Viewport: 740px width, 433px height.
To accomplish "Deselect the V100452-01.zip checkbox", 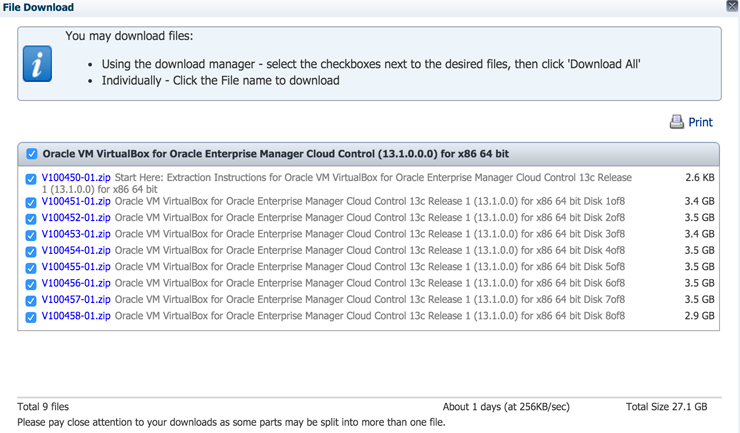I will pos(32,218).
